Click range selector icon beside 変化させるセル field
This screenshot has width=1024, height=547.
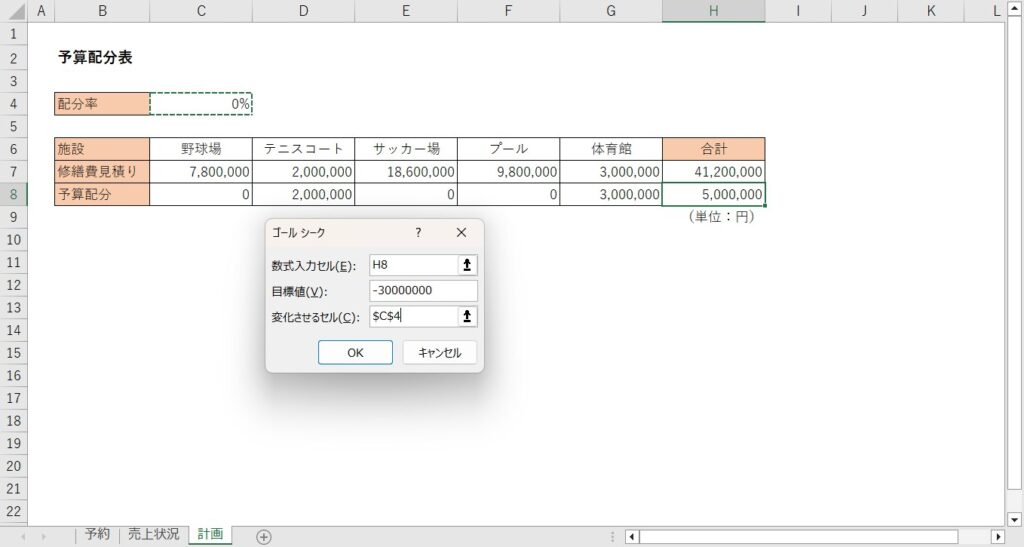[468, 316]
